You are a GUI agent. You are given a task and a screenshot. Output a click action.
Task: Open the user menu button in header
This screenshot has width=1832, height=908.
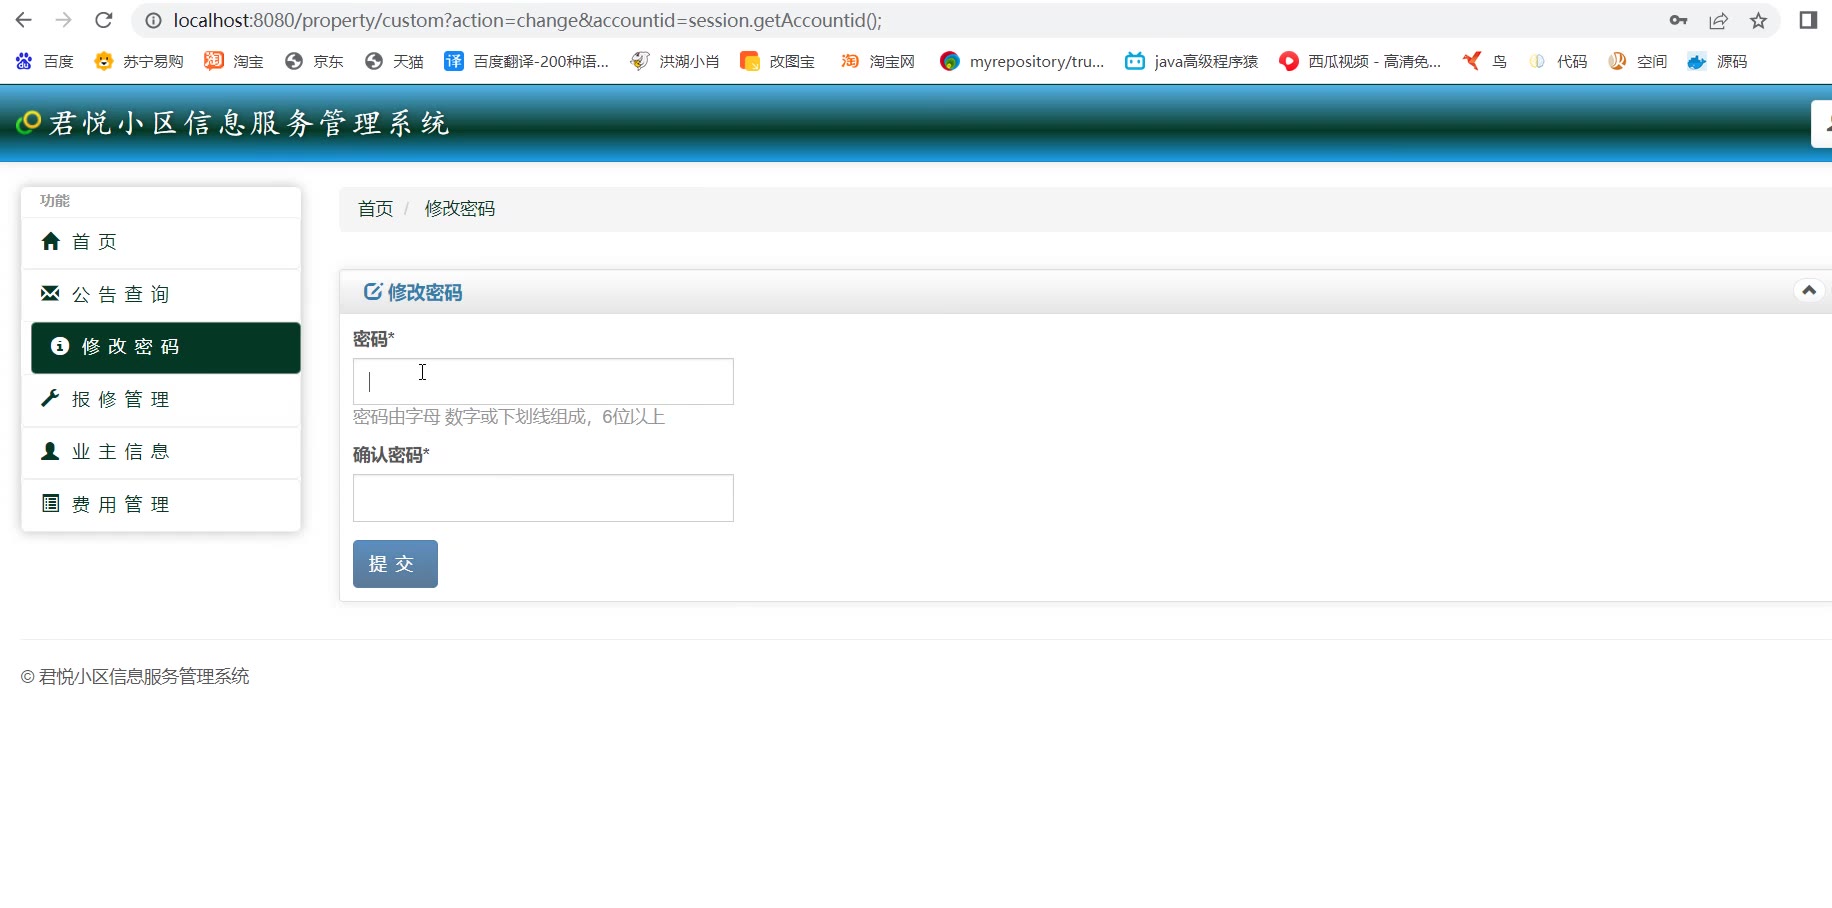point(1822,124)
